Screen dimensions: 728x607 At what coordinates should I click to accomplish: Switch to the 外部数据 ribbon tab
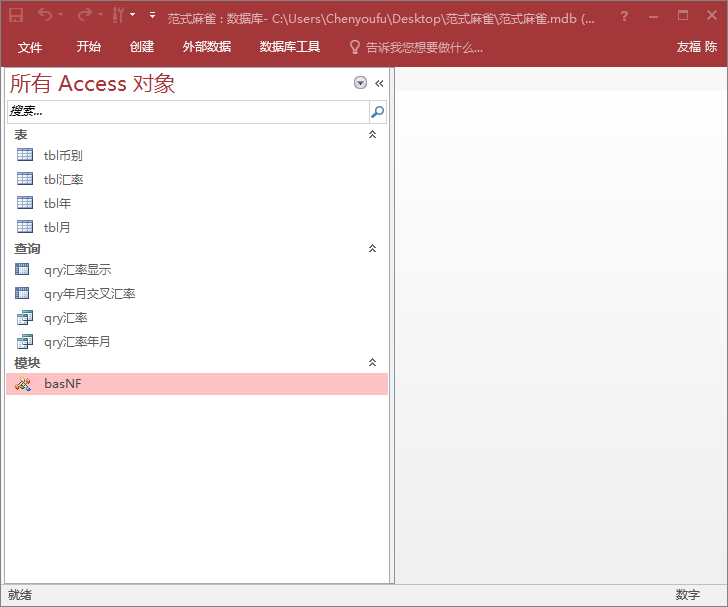(207, 46)
